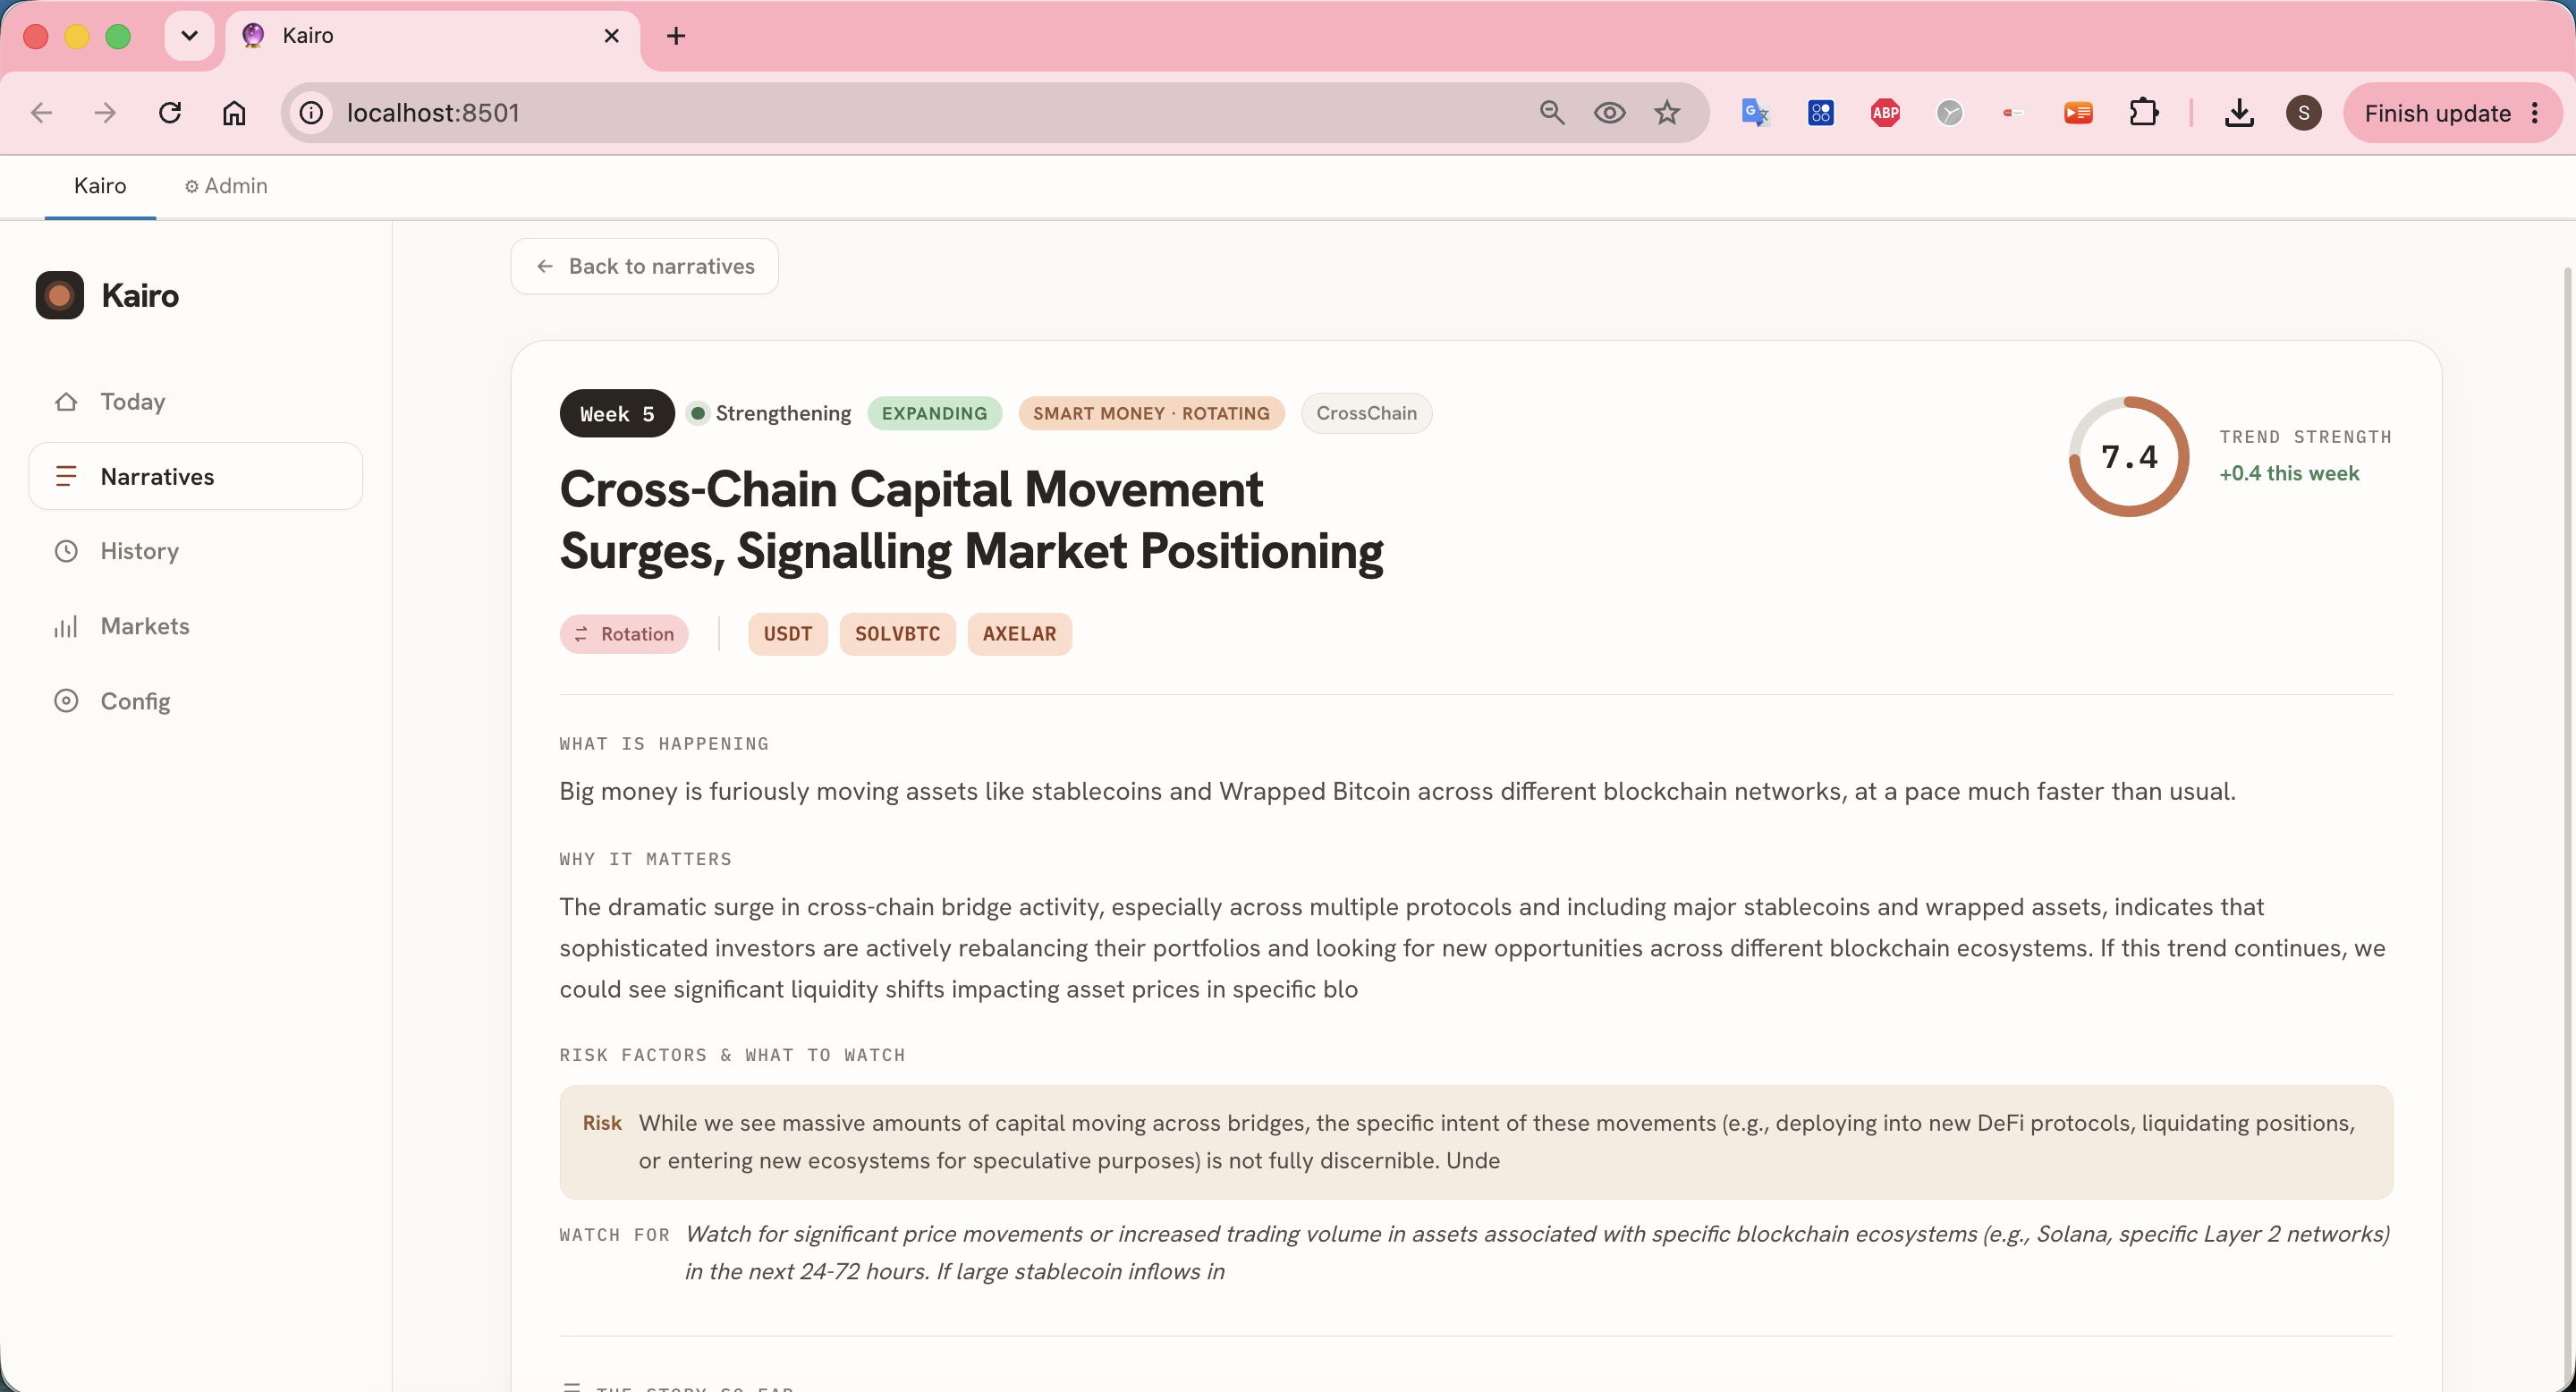Click the small red pill extension icon

click(2013, 113)
